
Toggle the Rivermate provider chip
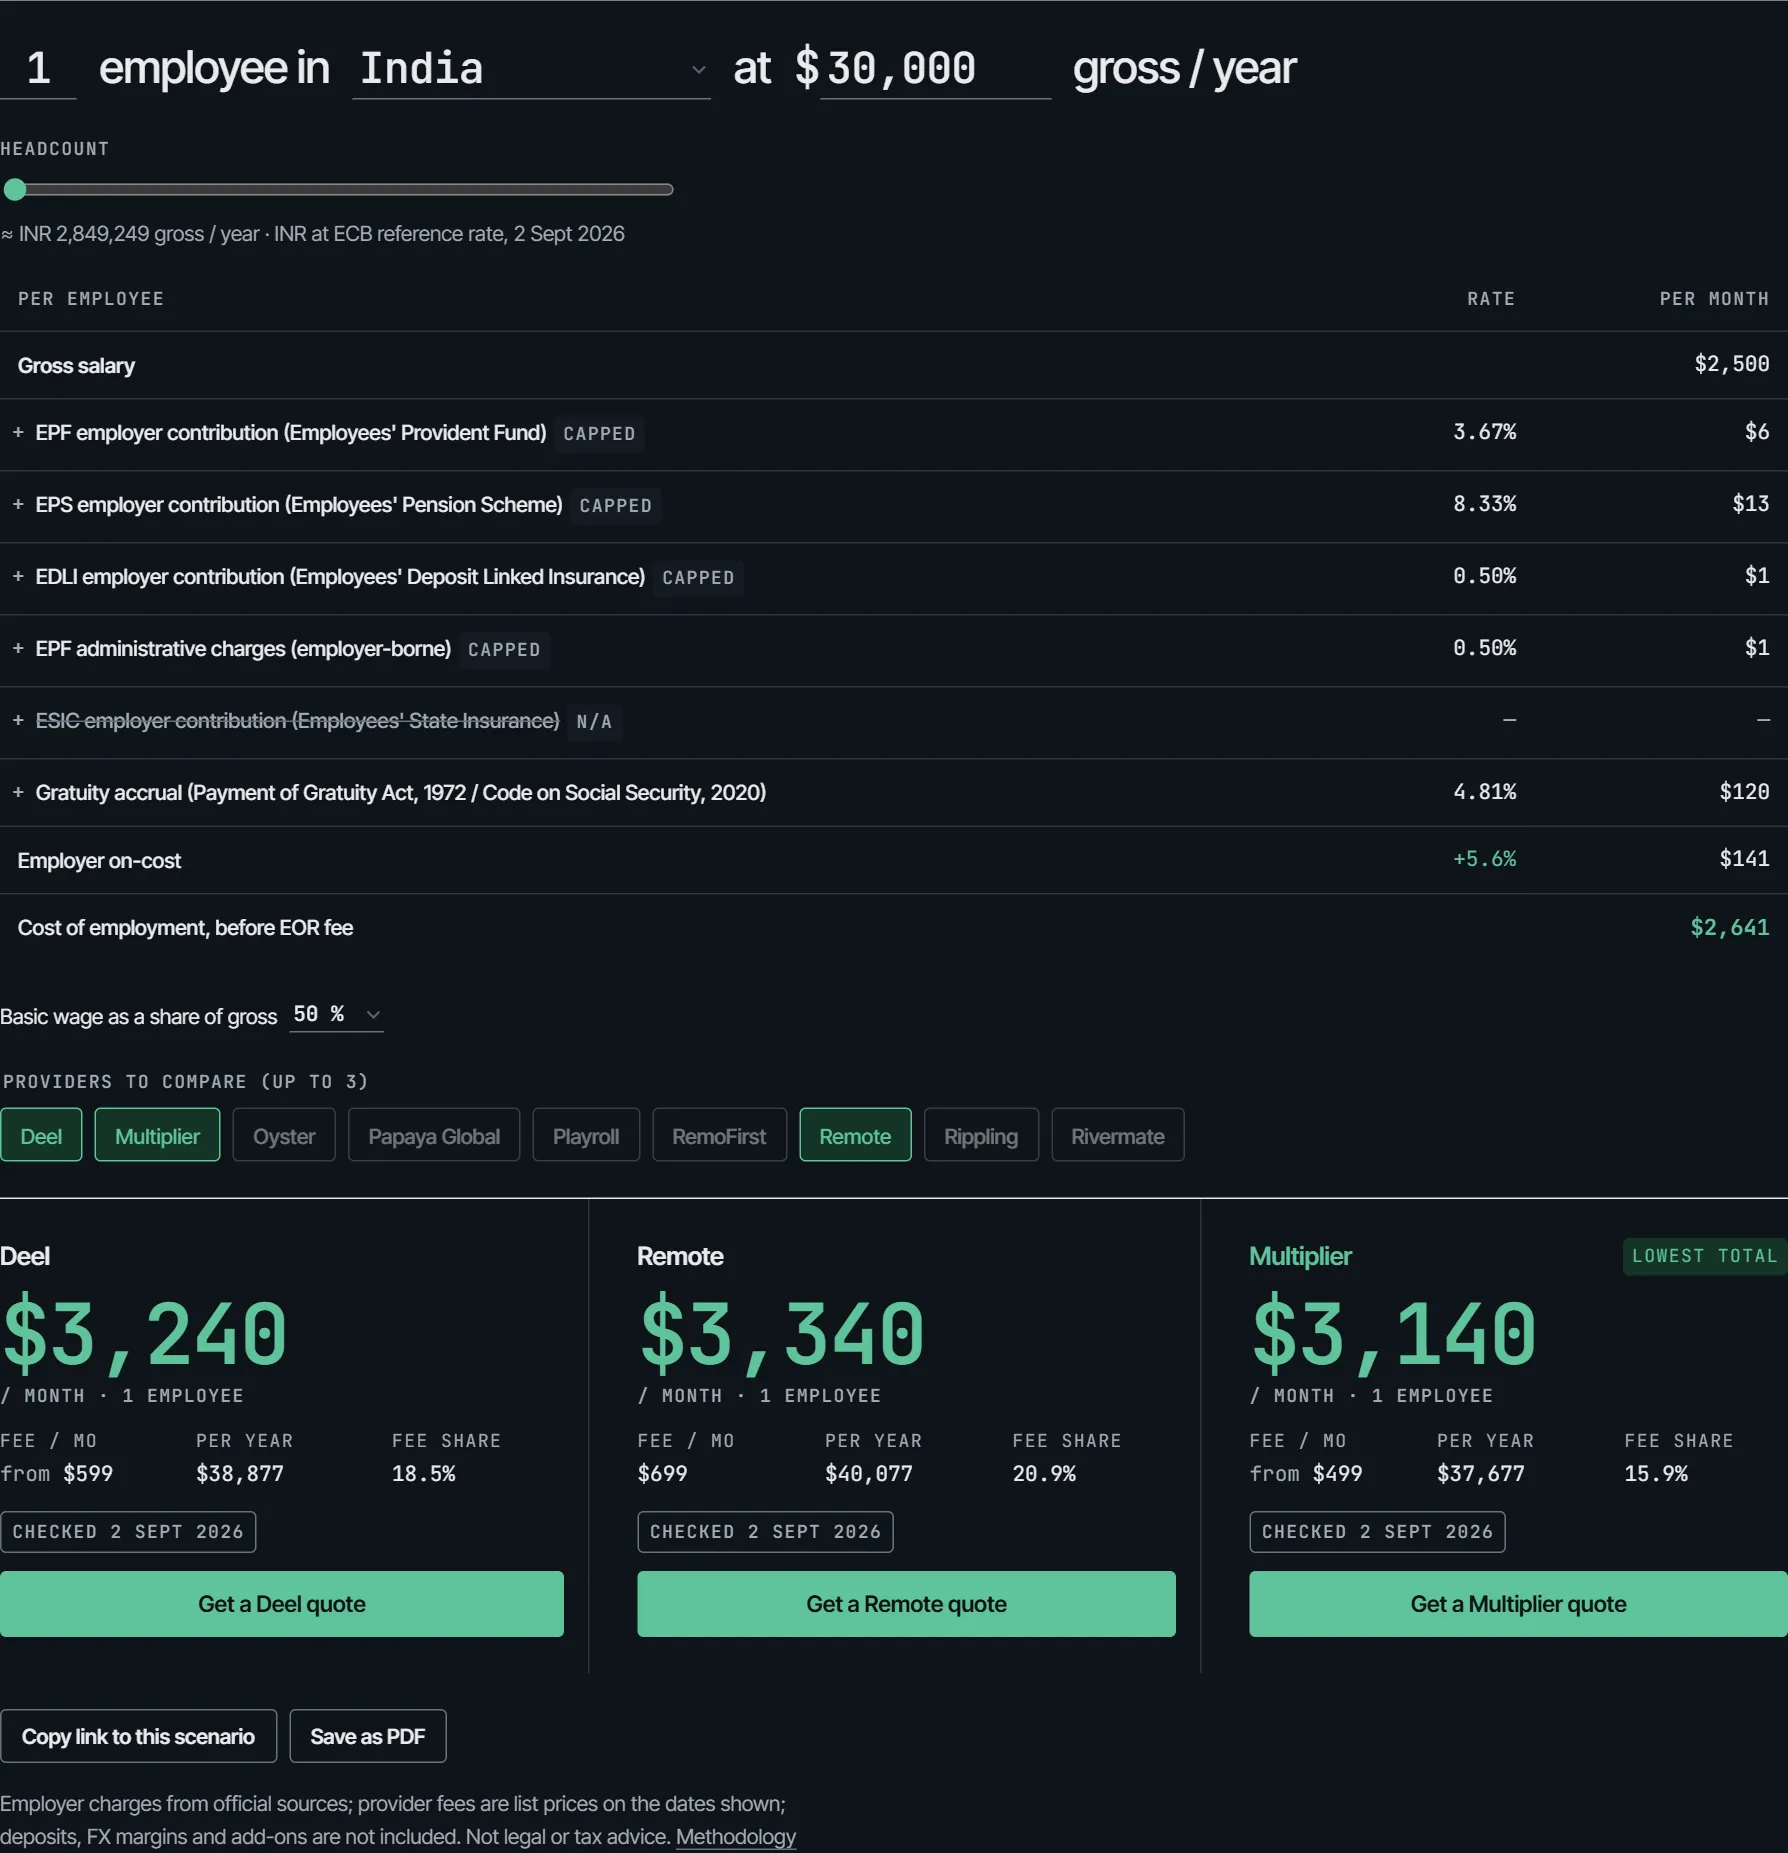[1118, 1136]
